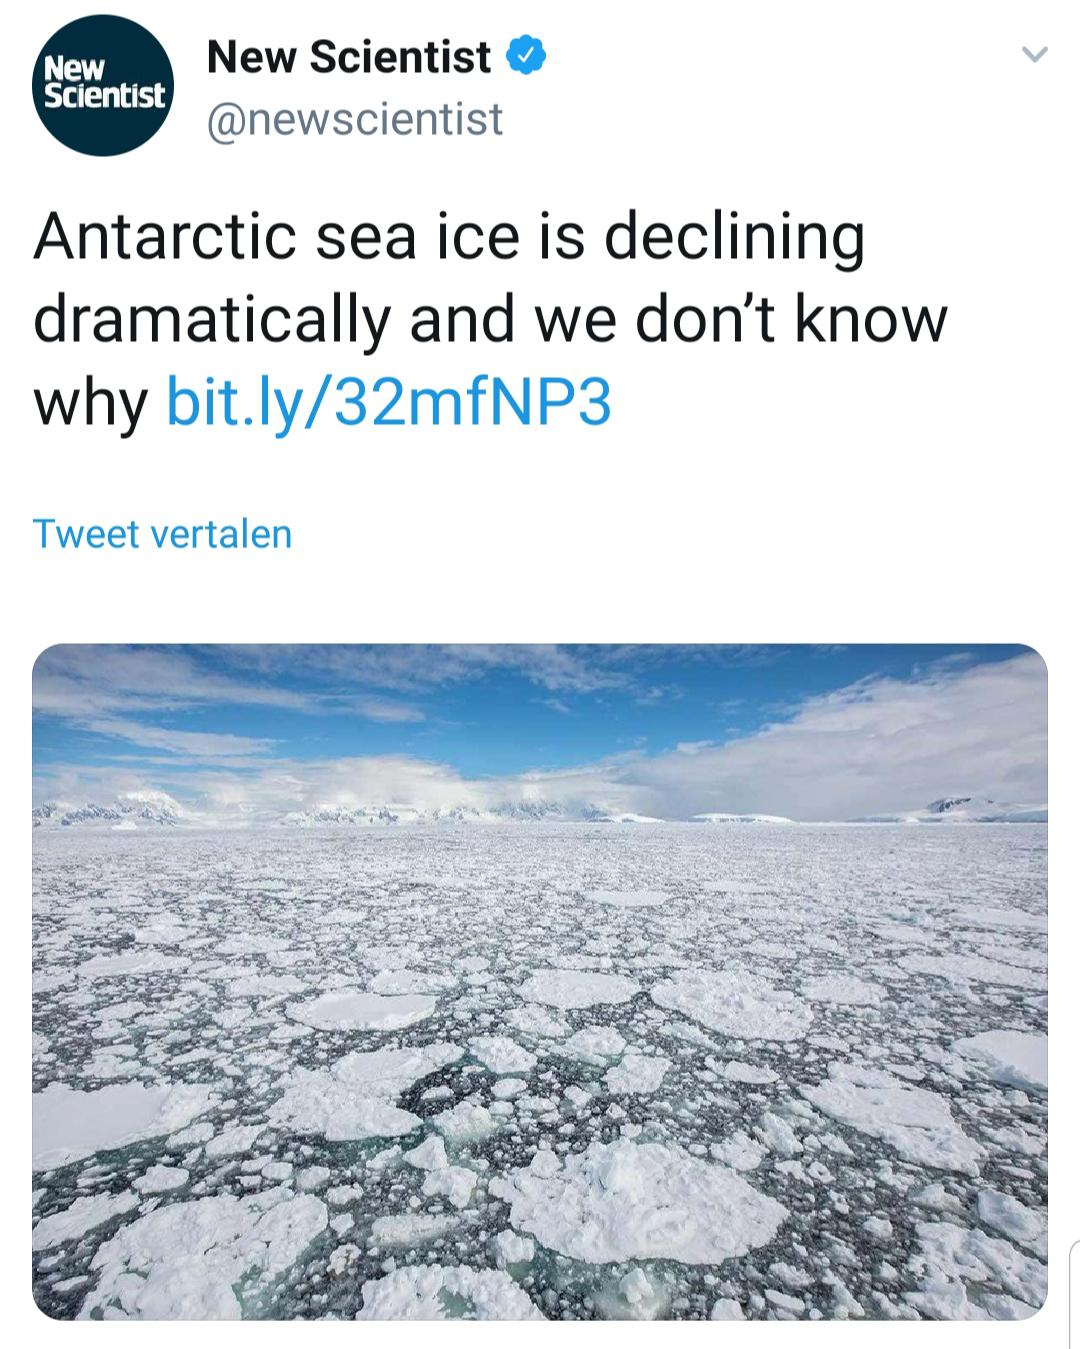Image resolution: width=1080 pixels, height=1349 pixels.
Task: View the attached ice floe image
Action: (x=540, y=981)
